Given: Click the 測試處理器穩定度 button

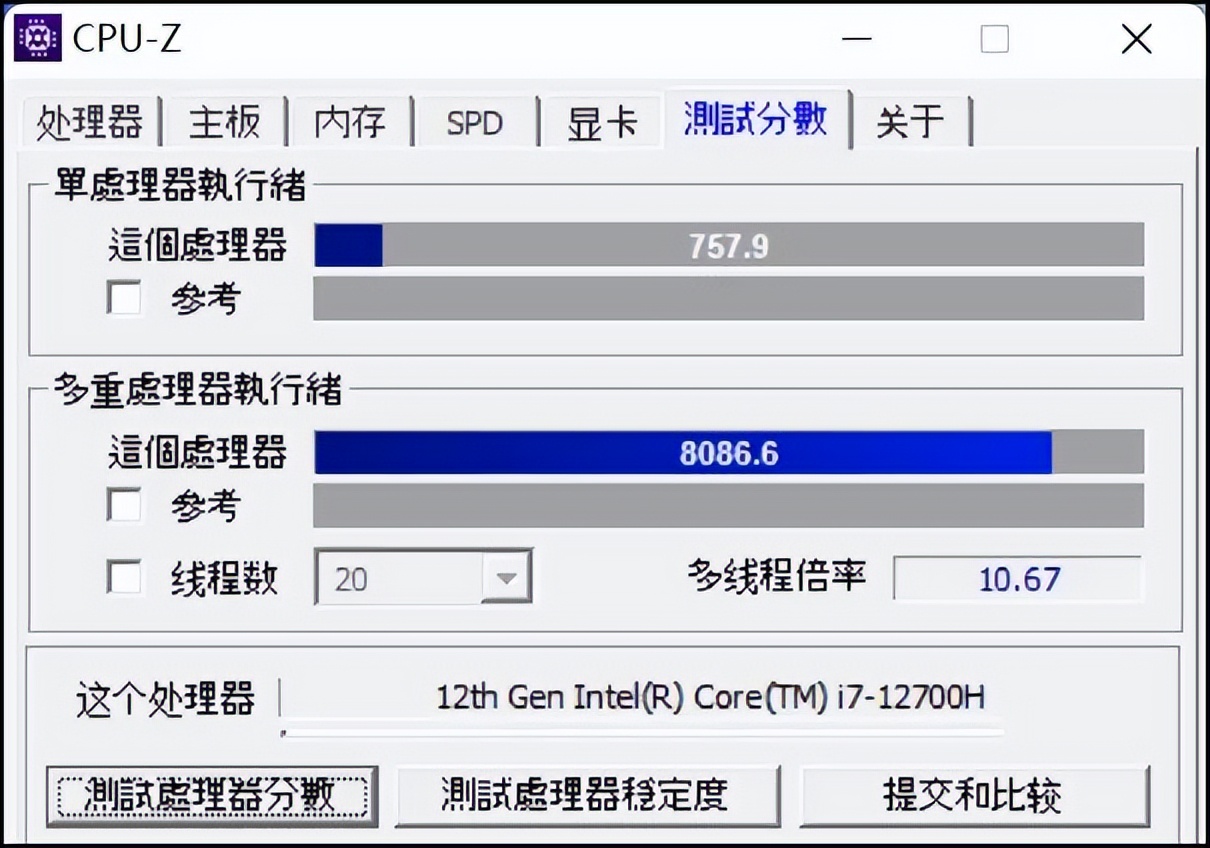Looking at the screenshot, I should coord(588,796).
